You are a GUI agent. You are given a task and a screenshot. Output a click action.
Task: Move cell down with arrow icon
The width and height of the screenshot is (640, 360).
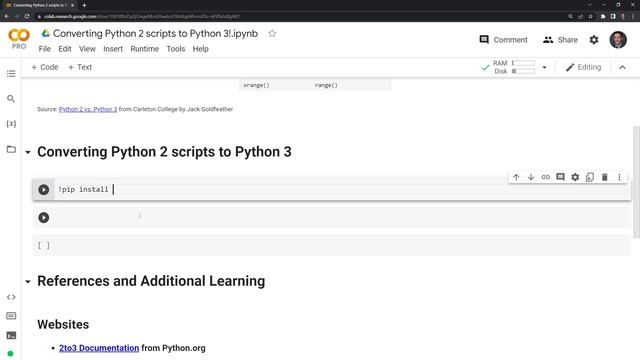pos(531,177)
